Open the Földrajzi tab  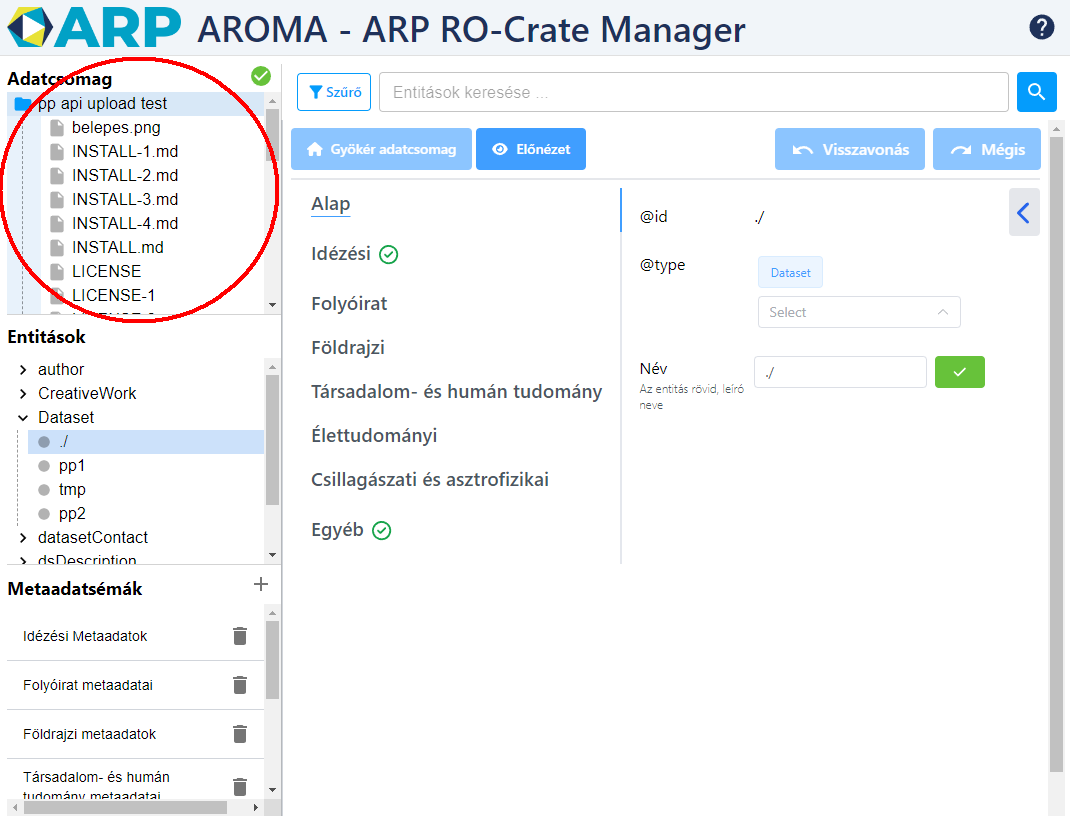(347, 348)
